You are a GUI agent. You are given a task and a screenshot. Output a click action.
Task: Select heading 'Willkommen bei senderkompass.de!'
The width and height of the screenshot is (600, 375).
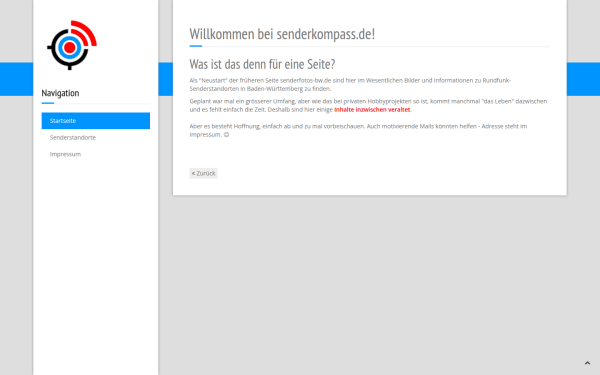click(282, 34)
